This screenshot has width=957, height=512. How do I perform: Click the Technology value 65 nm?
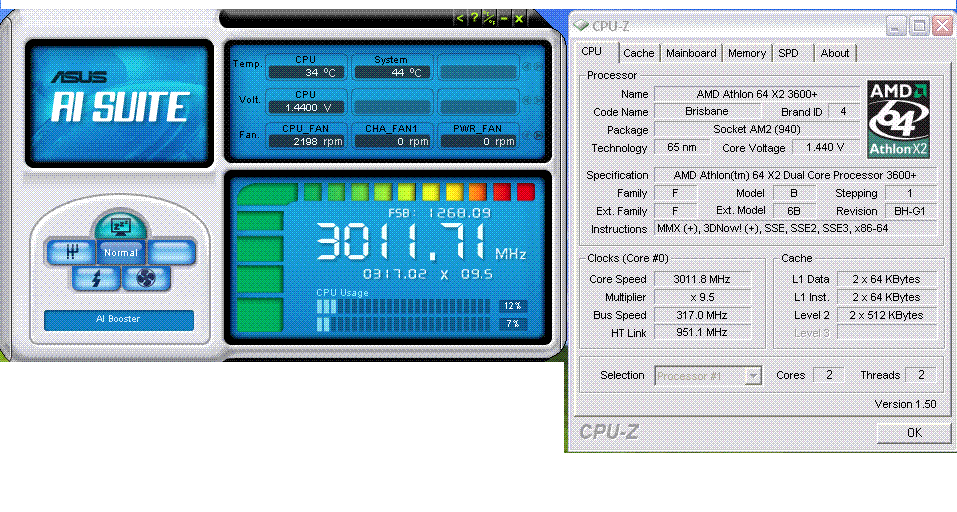coord(682,147)
